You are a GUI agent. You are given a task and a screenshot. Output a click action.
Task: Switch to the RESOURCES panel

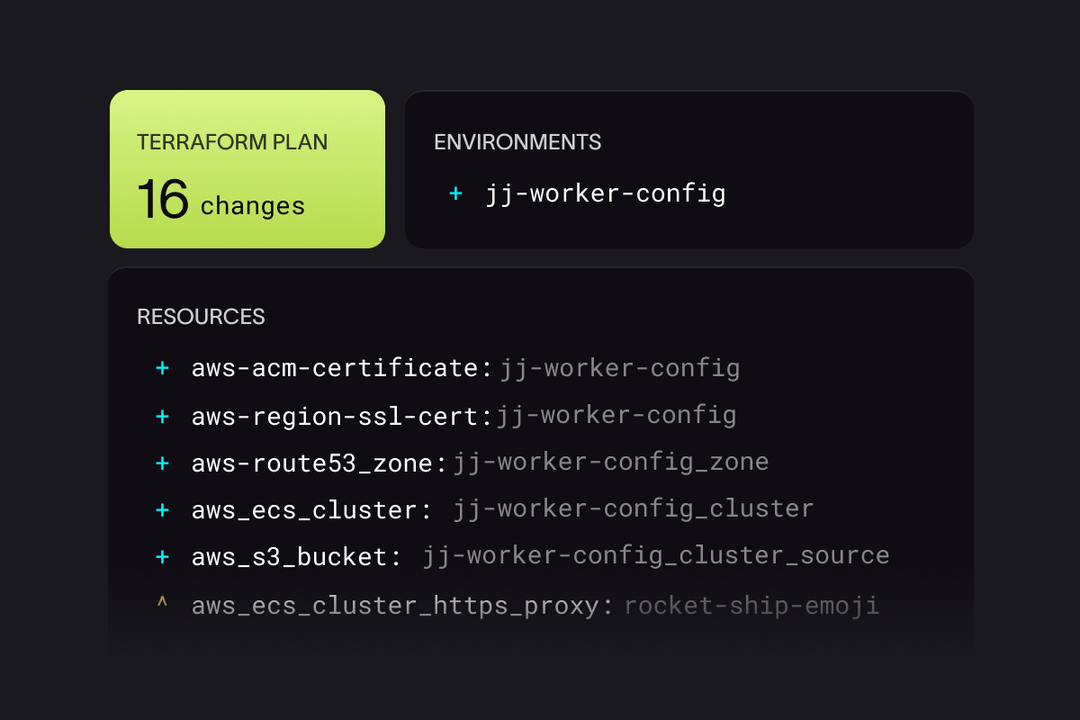click(201, 316)
